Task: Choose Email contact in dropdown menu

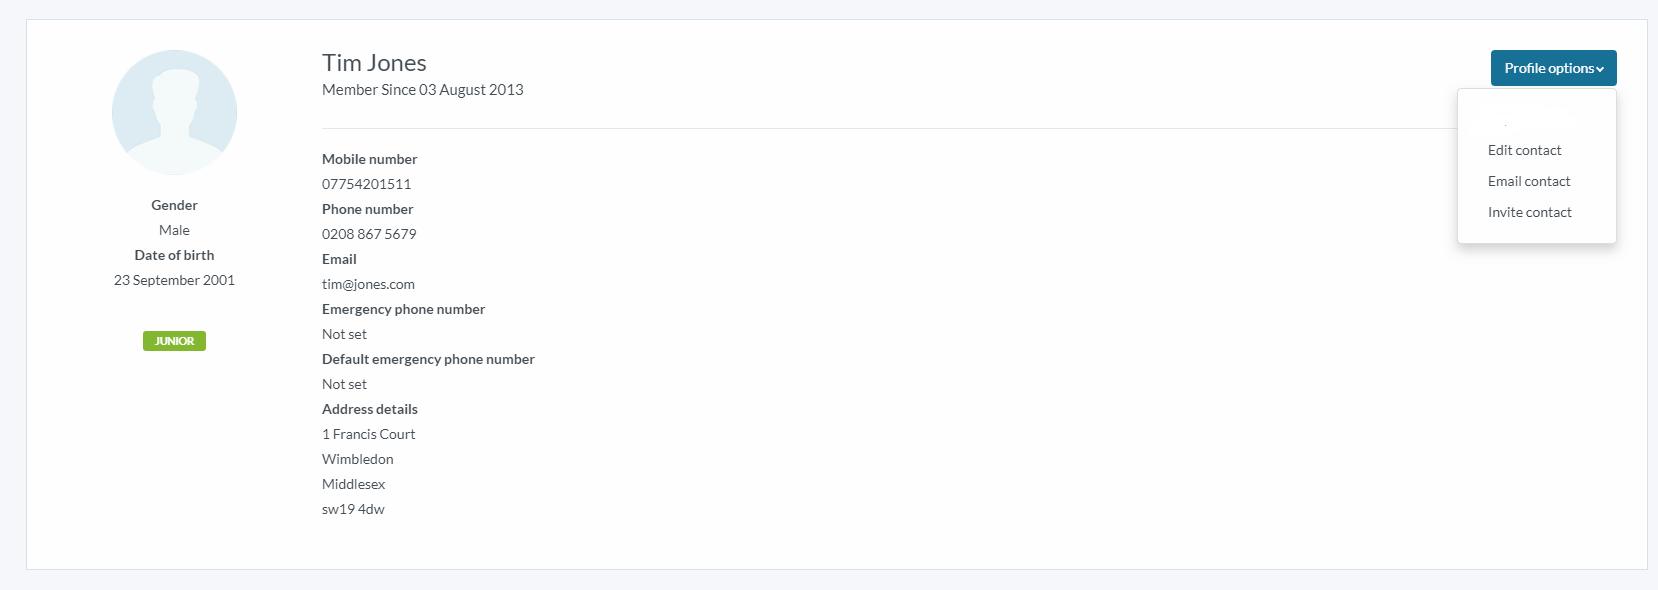Action: [1529, 181]
